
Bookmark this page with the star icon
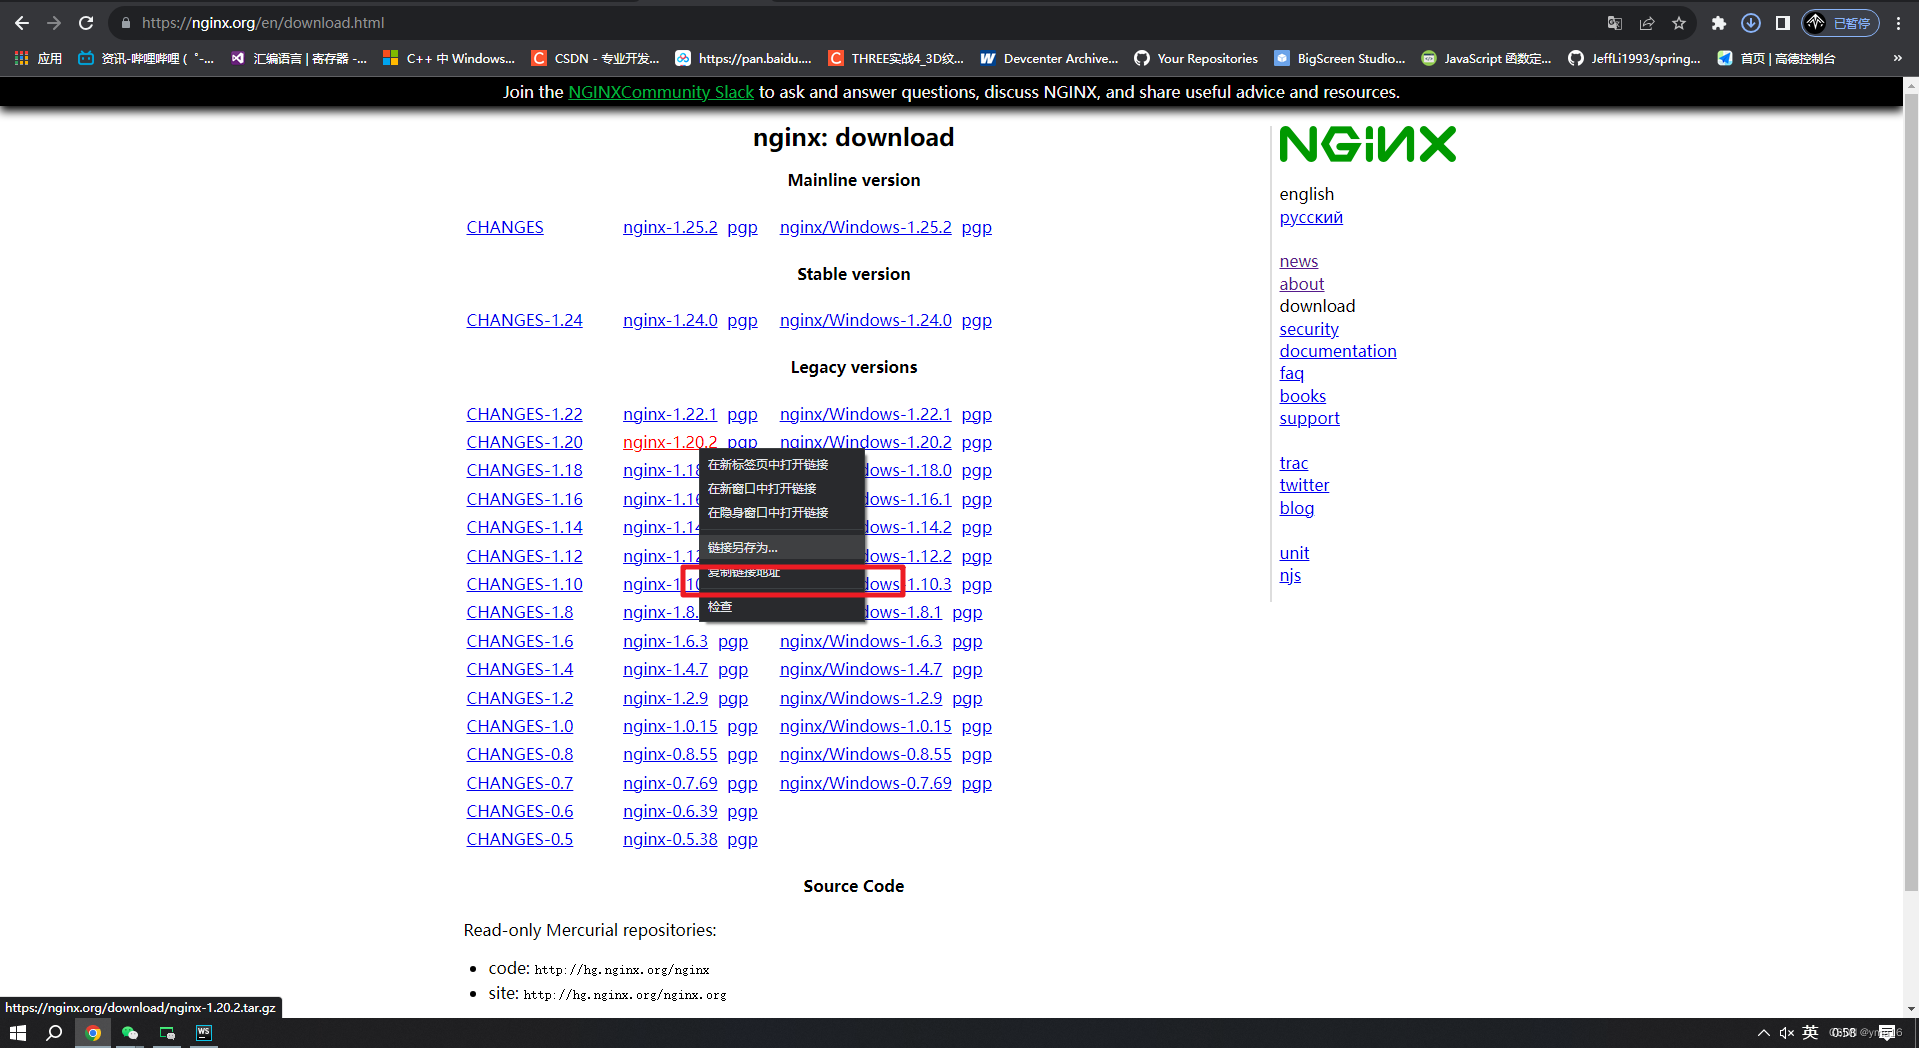point(1679,23)
